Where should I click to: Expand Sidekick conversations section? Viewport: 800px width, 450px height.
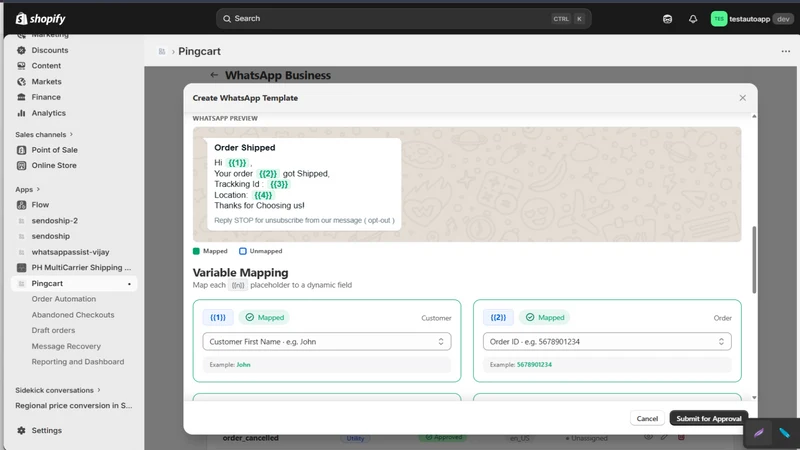click(x=58, y=390)
